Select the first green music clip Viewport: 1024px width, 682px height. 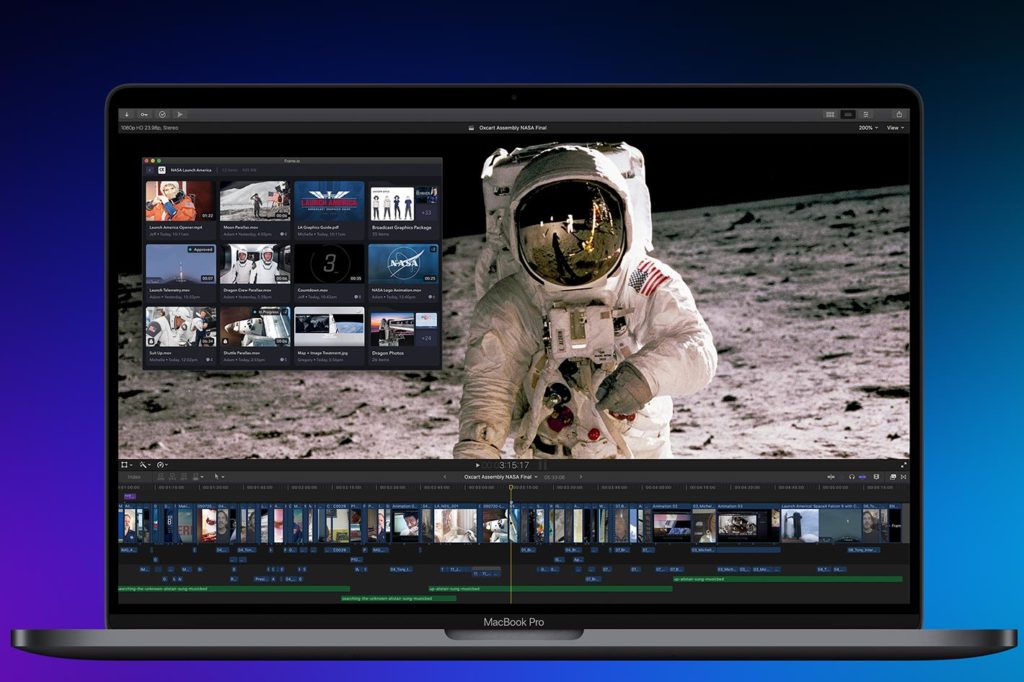[234, 589]
